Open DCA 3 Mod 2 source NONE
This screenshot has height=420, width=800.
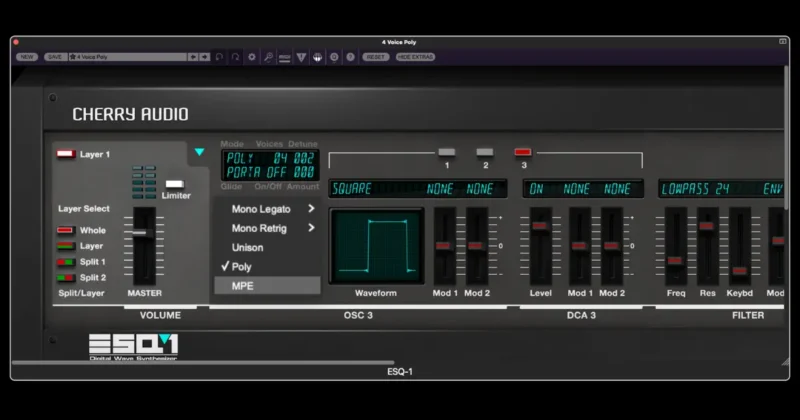point(617,189)
